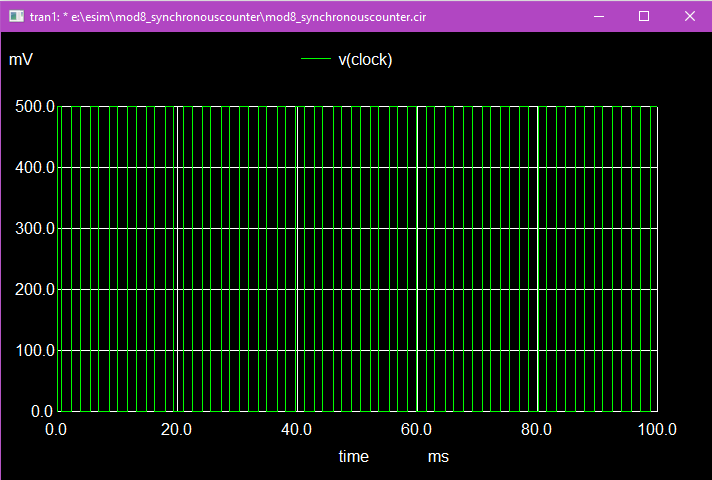Select the 400.0 y-axis label

pos(35,168)
